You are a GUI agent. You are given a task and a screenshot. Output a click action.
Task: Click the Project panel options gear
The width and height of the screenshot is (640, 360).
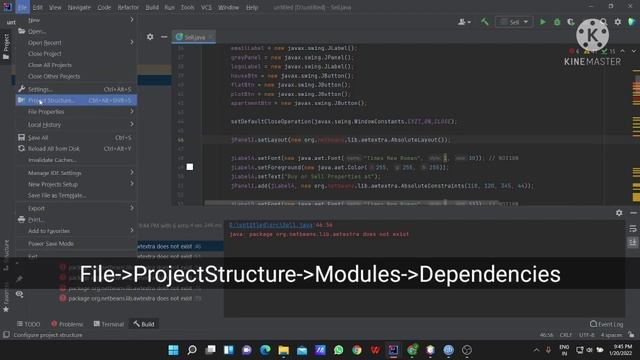[x=150, y=37]
